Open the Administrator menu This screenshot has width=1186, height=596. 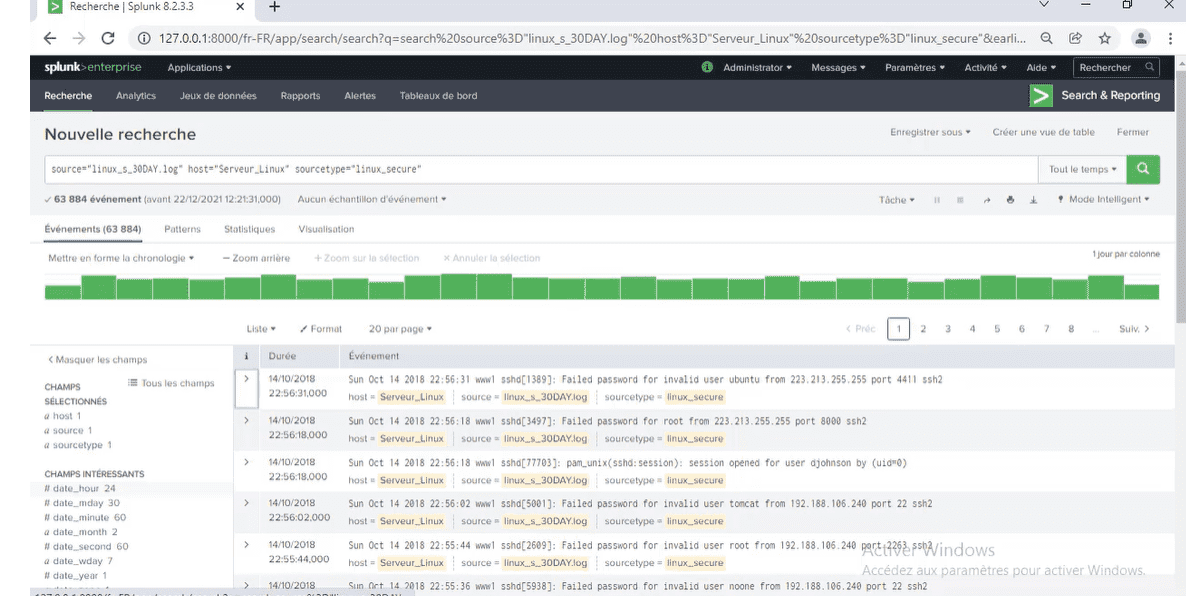pyautogui.click(x=757, y=67)
